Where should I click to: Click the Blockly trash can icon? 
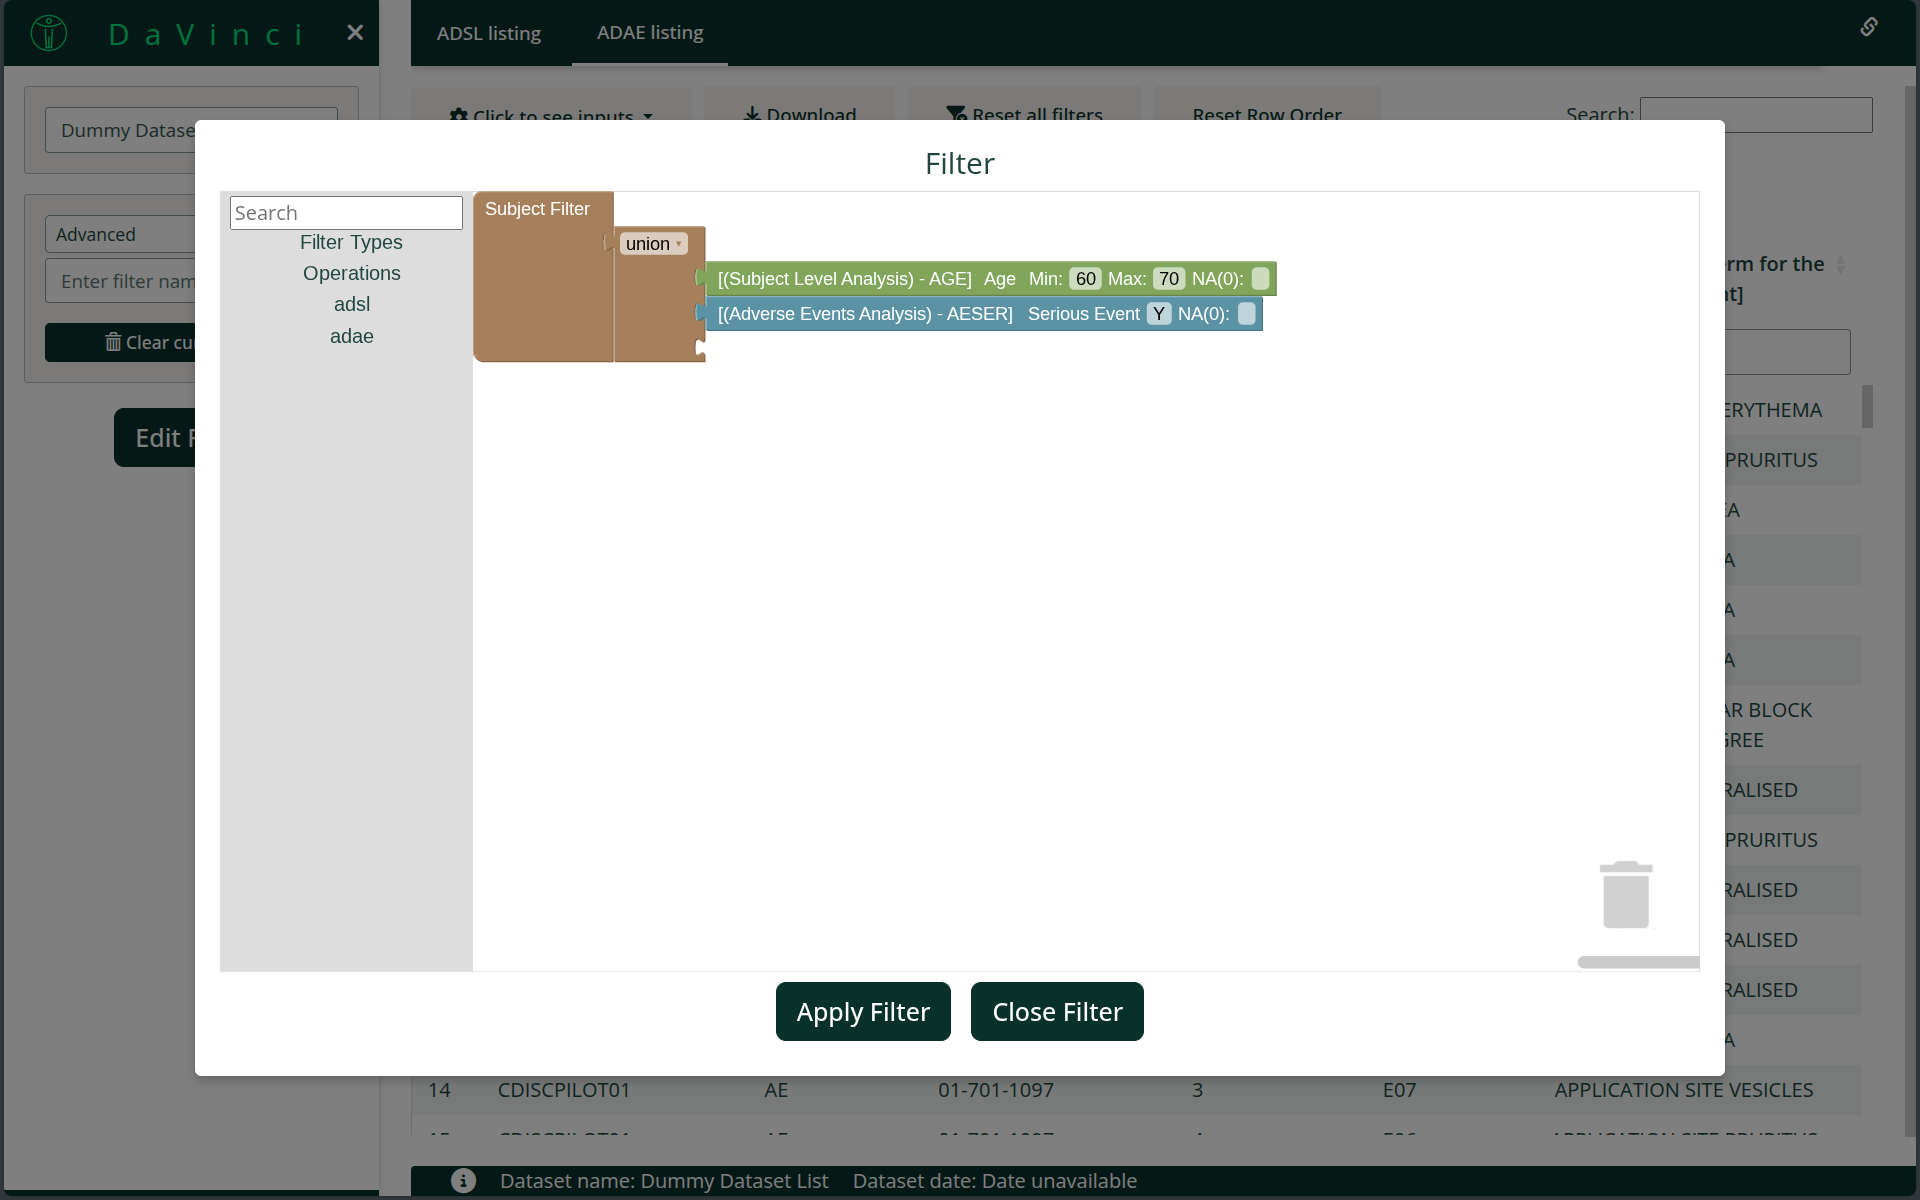(1625, 895)
